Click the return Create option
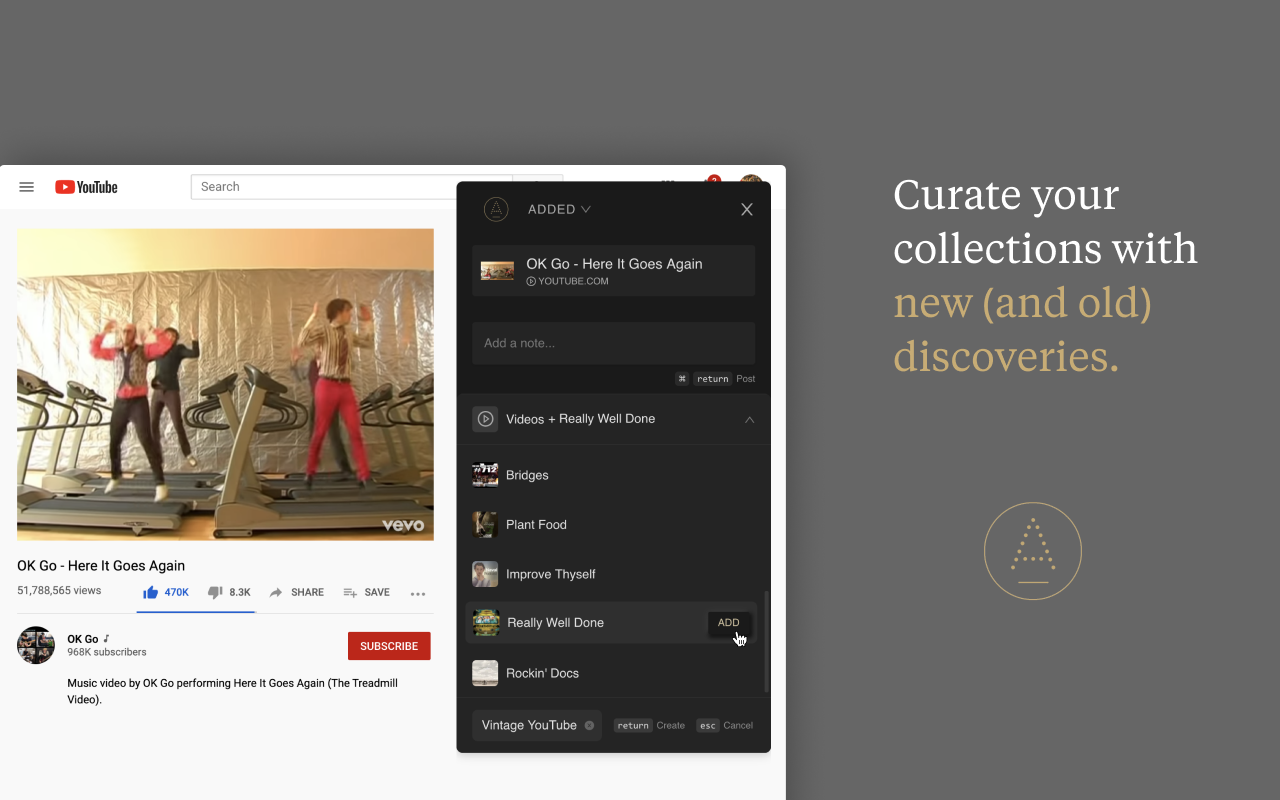The height and width of the screenshot is (800, 1280). tap(650, 726)
